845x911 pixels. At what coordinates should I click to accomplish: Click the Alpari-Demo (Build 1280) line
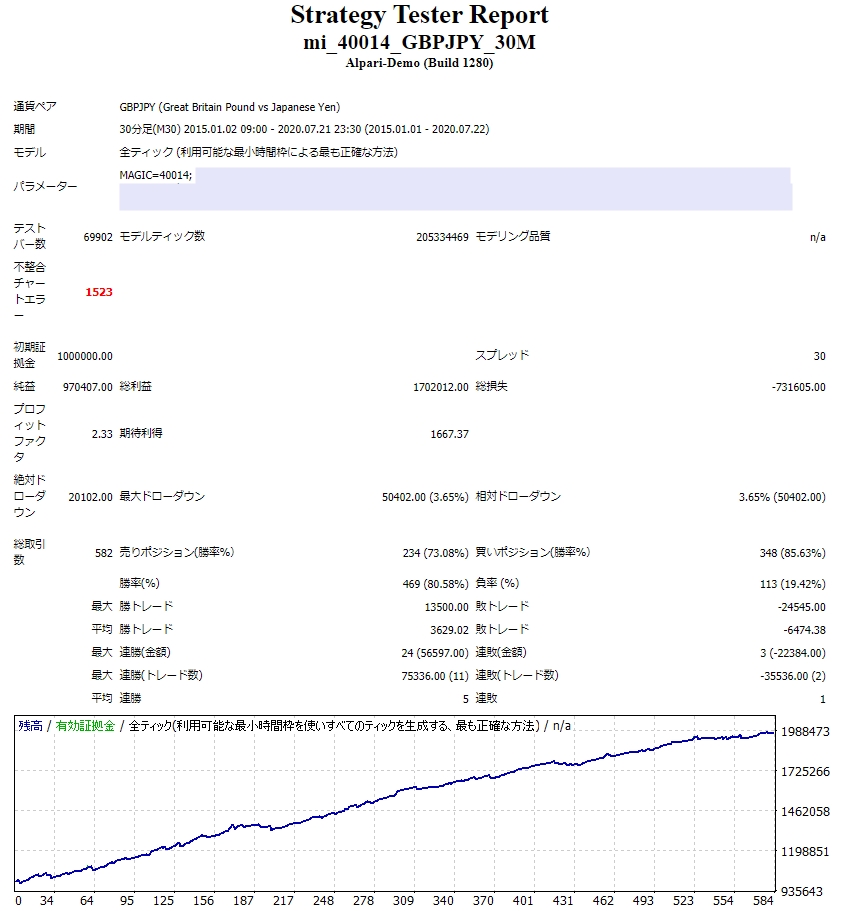click(x=419, y=63)
